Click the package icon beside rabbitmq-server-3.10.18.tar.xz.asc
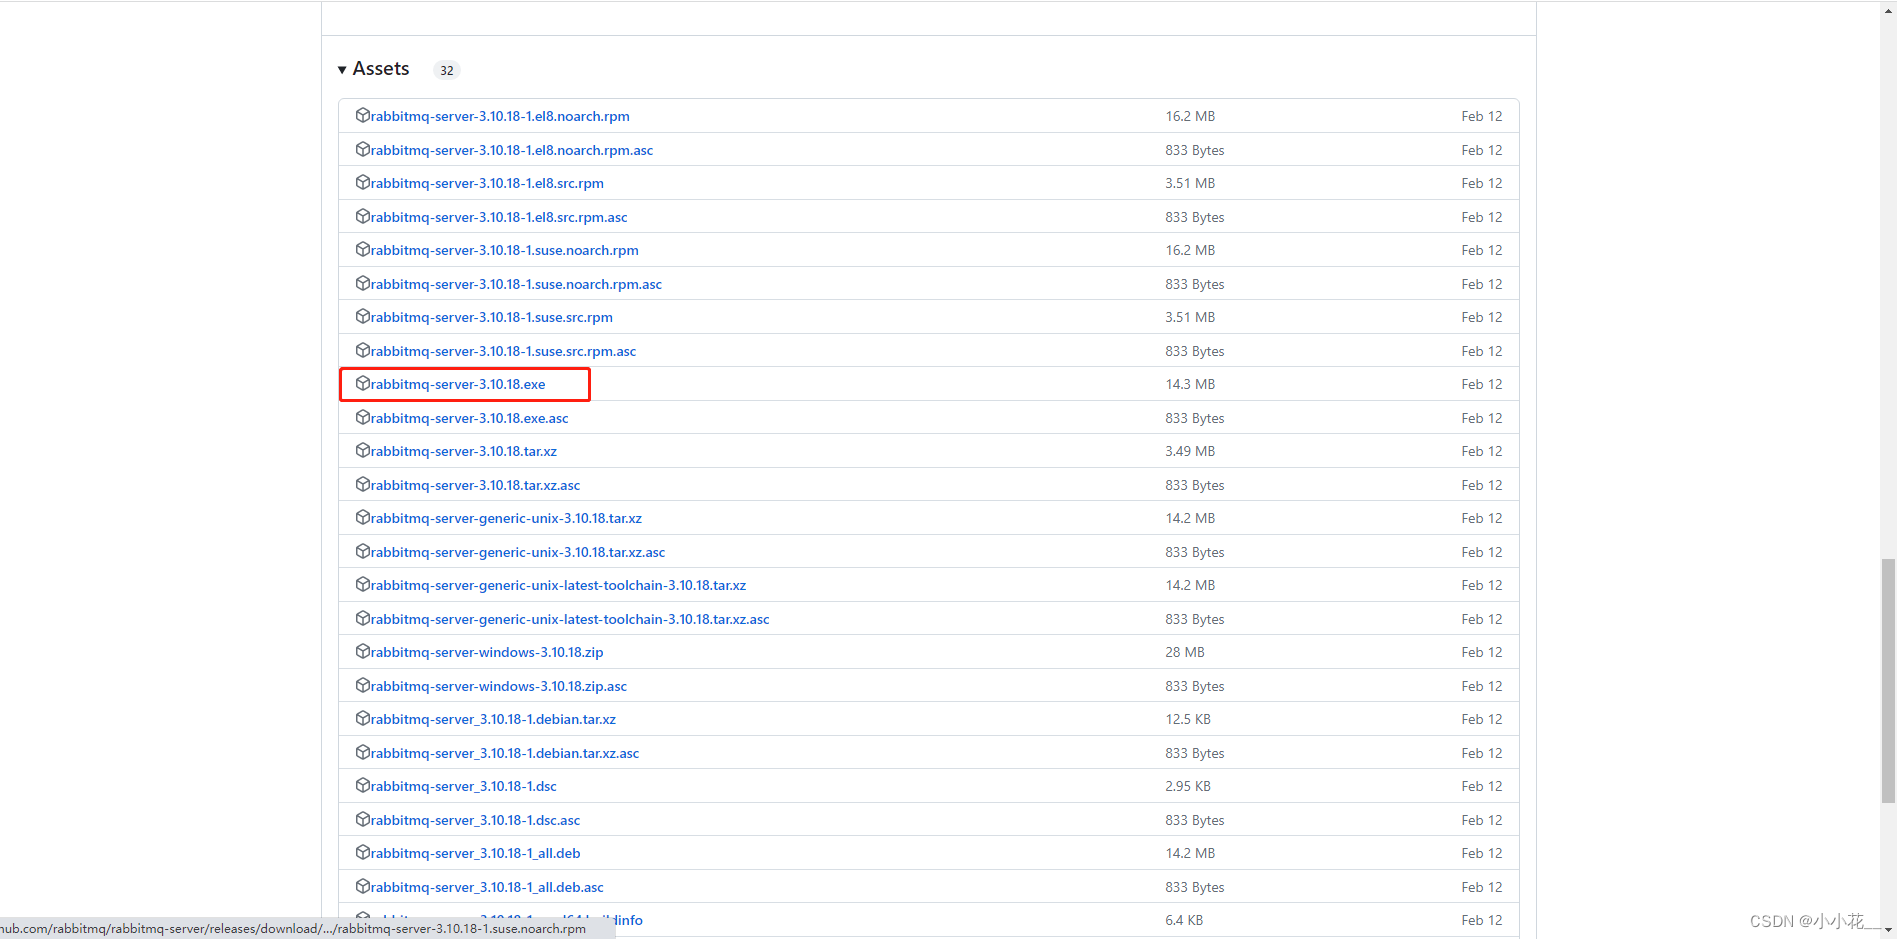The width and height of the screenshot is (1897, 939). [363, 485]
